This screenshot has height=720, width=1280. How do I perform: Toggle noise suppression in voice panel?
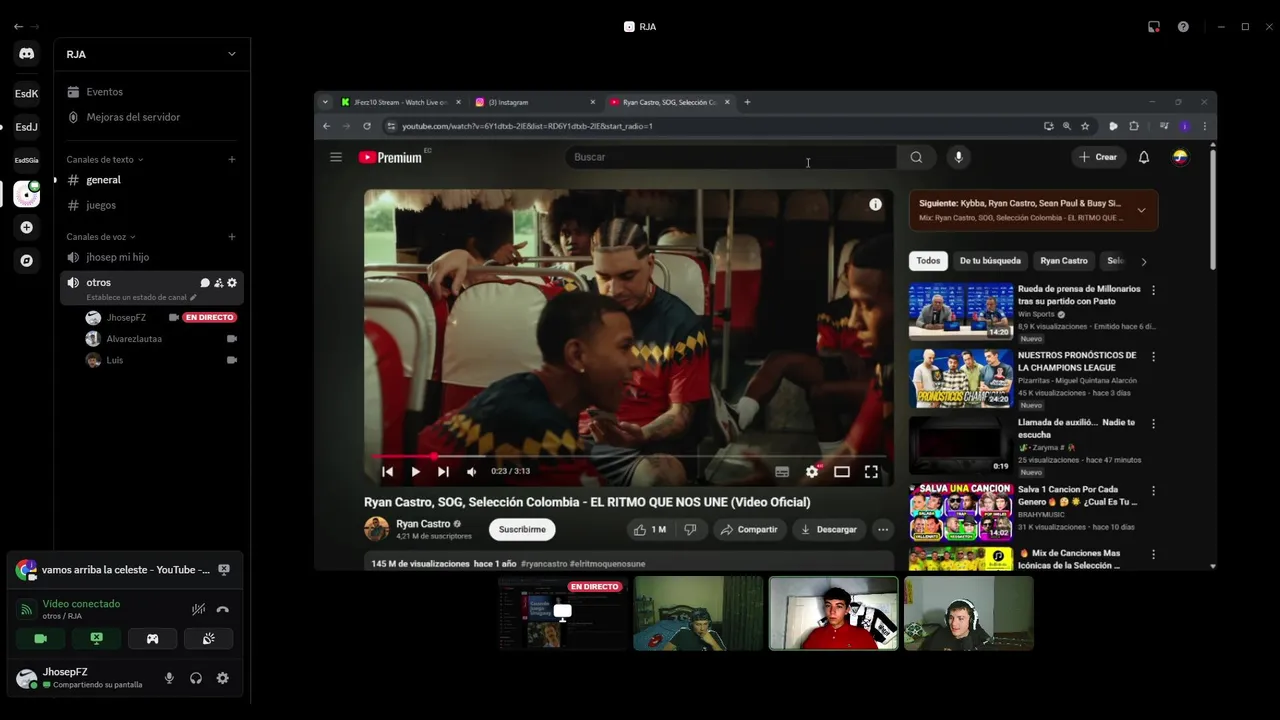[x=199, y=609]
